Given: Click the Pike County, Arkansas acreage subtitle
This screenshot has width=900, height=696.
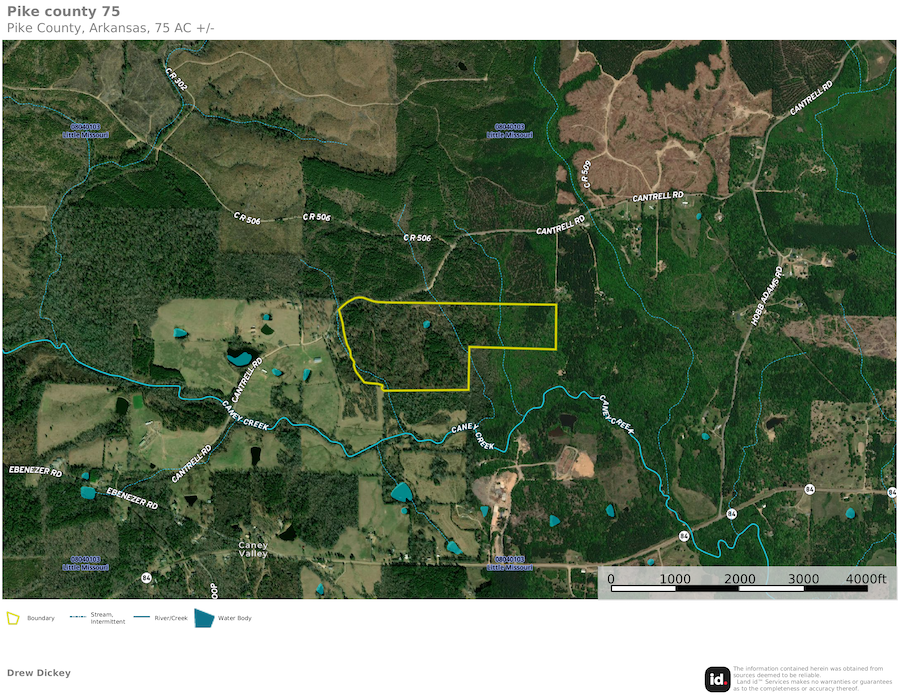Looking at the screenshot, I should [111, 27].
